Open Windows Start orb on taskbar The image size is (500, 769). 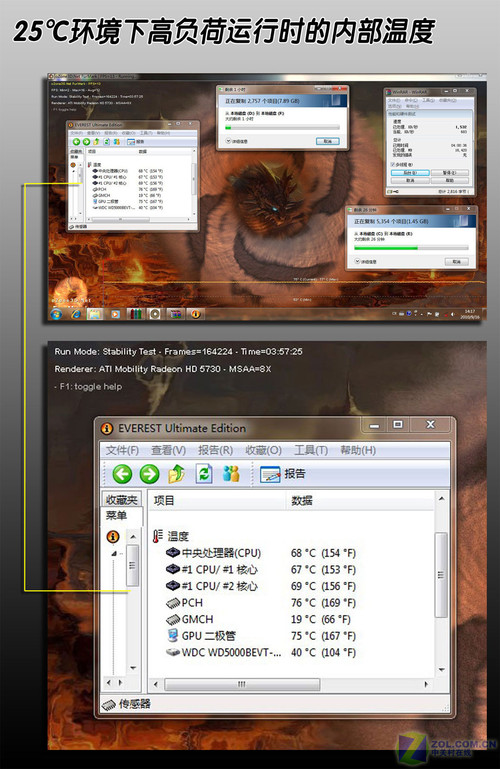click(x=56, y=313)
